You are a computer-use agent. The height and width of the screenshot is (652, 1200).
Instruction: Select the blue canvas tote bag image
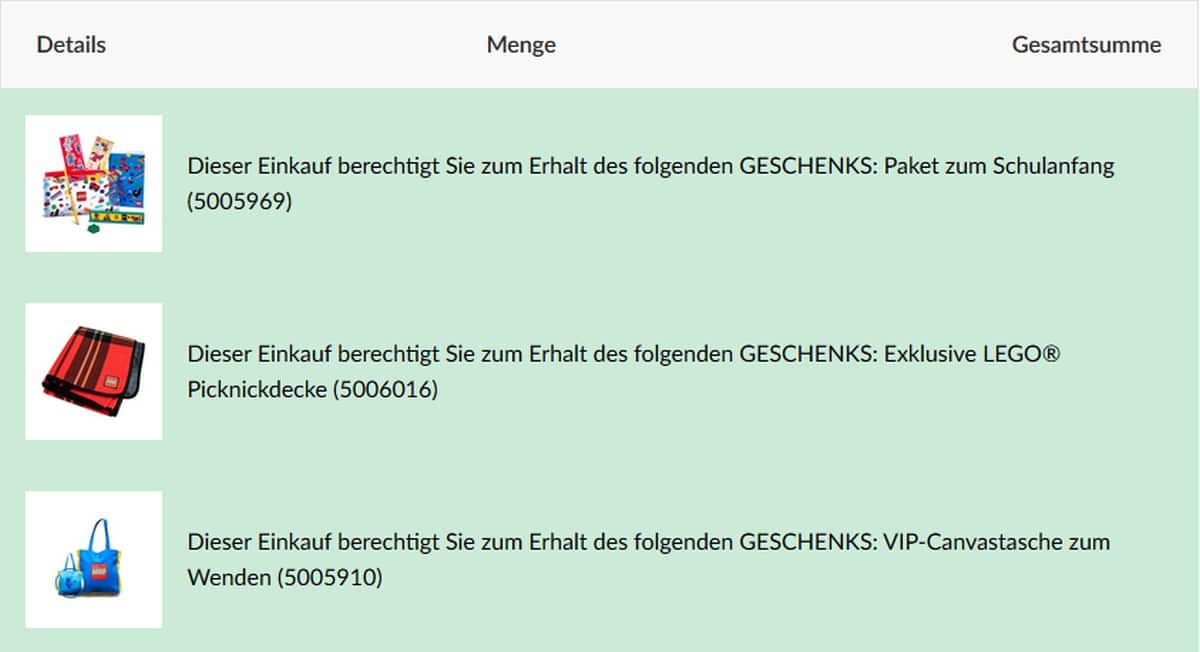[93, 559]
